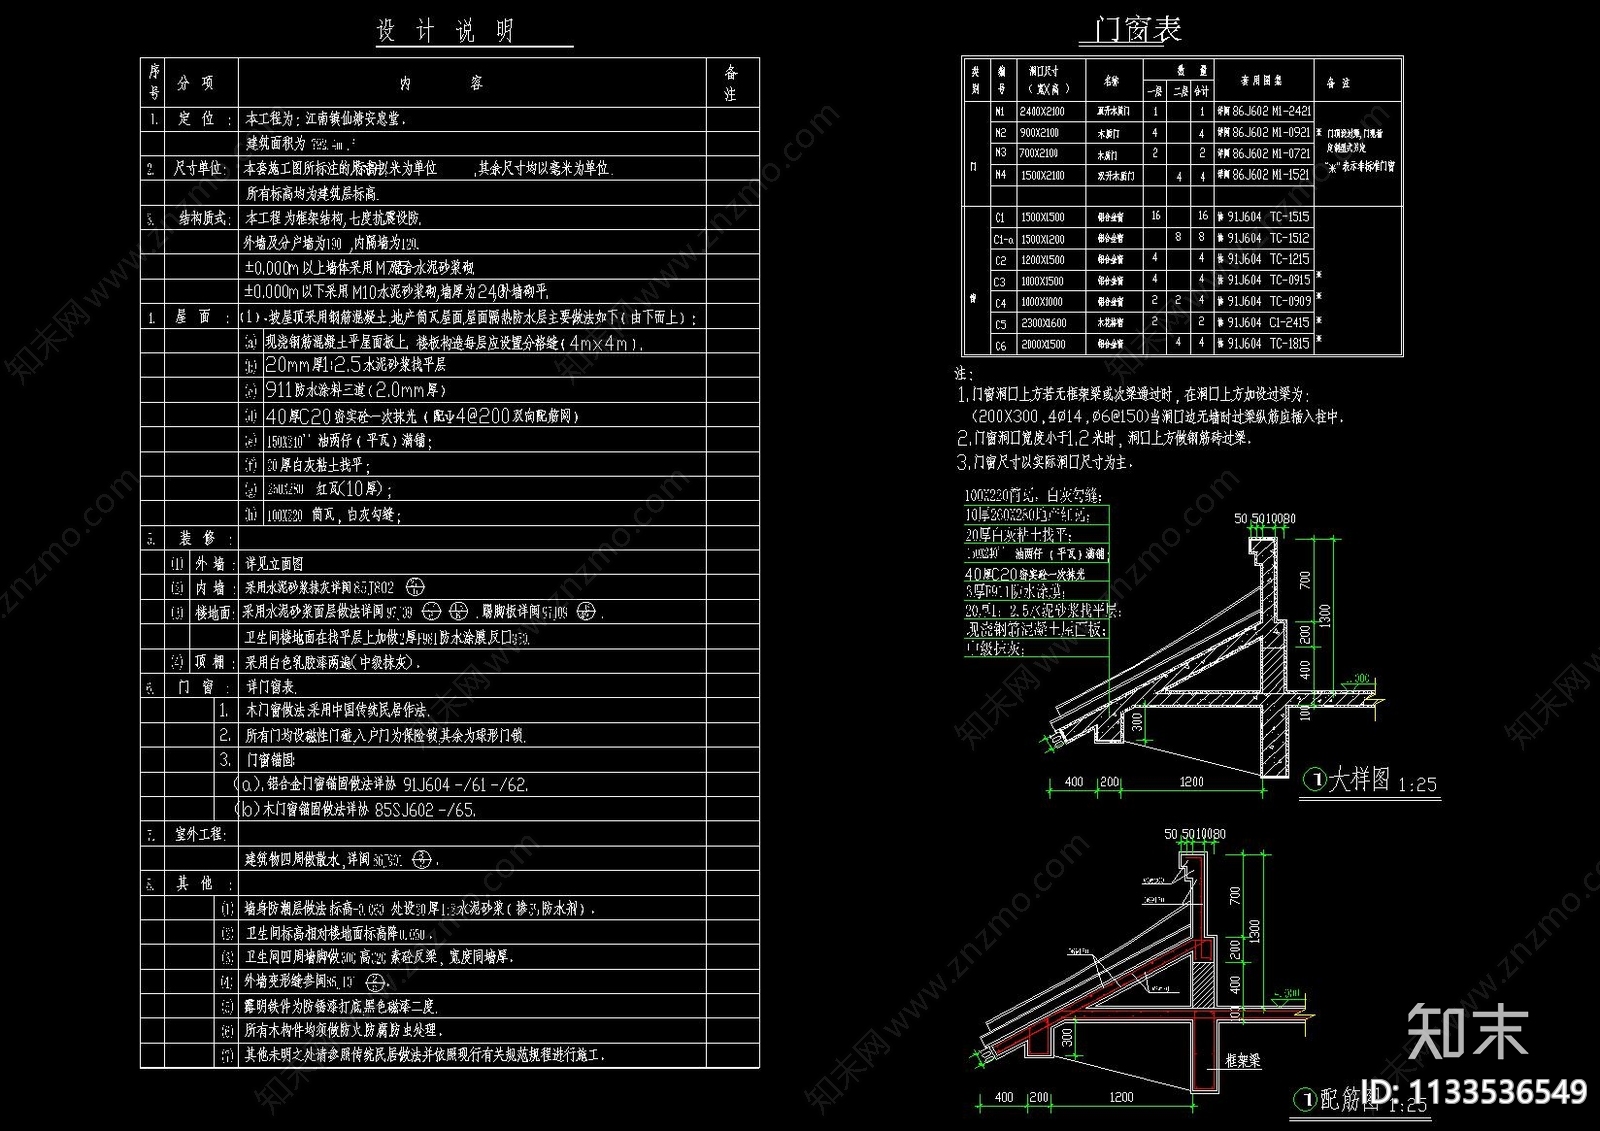Select the '备注' header in door table
This screenshot has height=1131, width=1600.
point(1338,82)
